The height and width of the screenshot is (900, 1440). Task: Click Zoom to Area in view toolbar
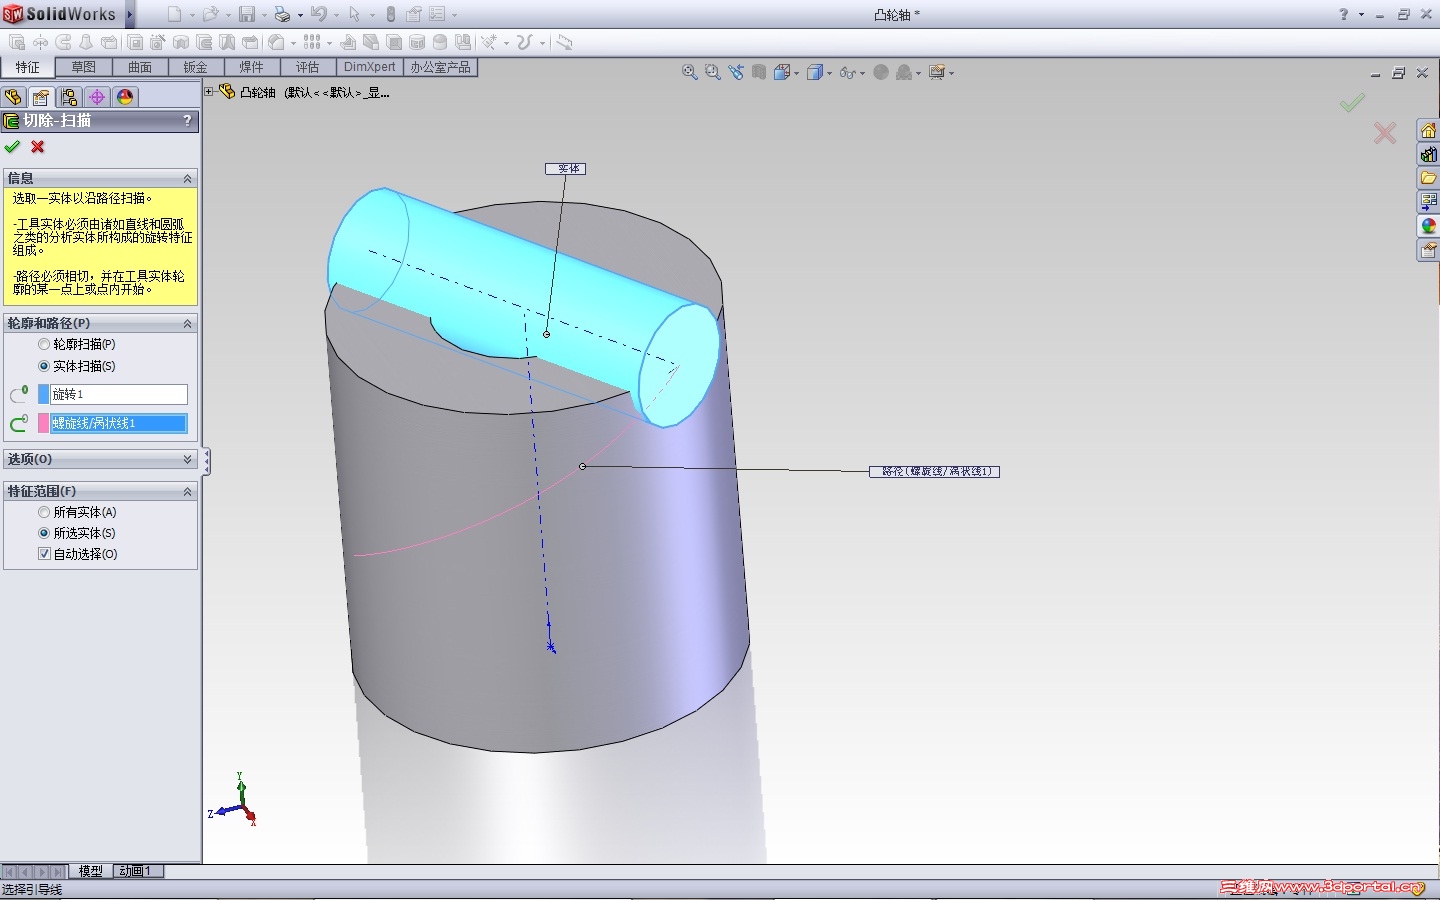point(712,72)
